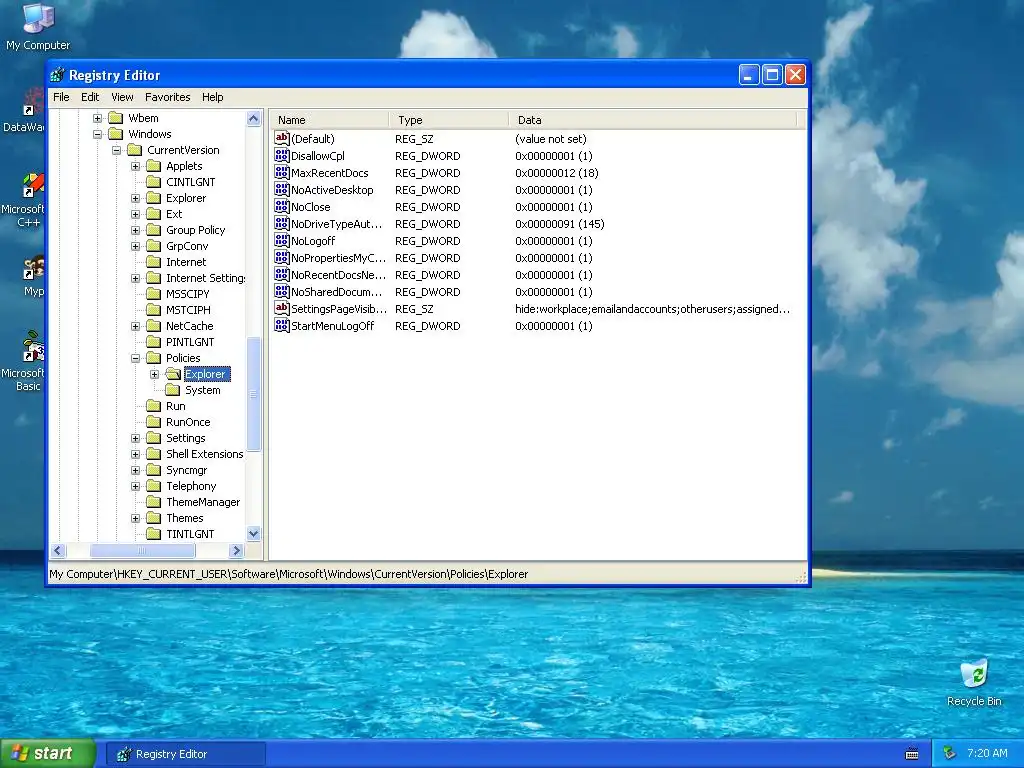Click Registry Editor taskbar button
Viewport: 1024px width, 768px height.
tap(186, 754)
